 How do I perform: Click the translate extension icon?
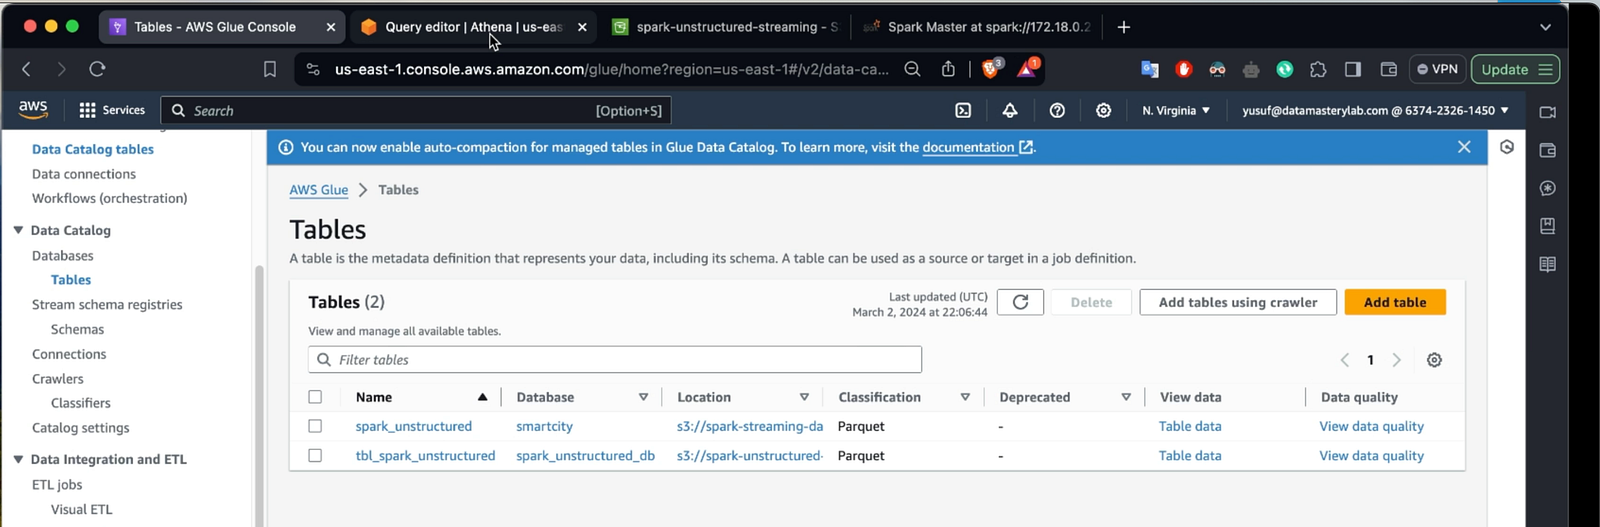point(1150,69)
